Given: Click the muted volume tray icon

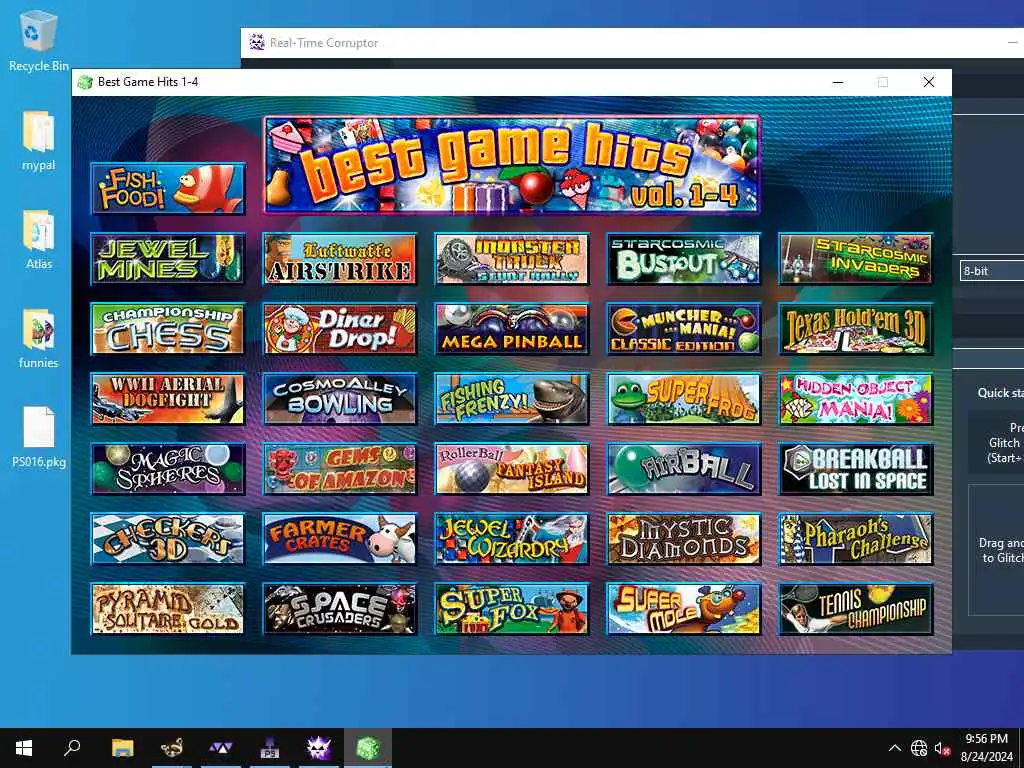Looking at the screenshot, I should pos(942,748).
